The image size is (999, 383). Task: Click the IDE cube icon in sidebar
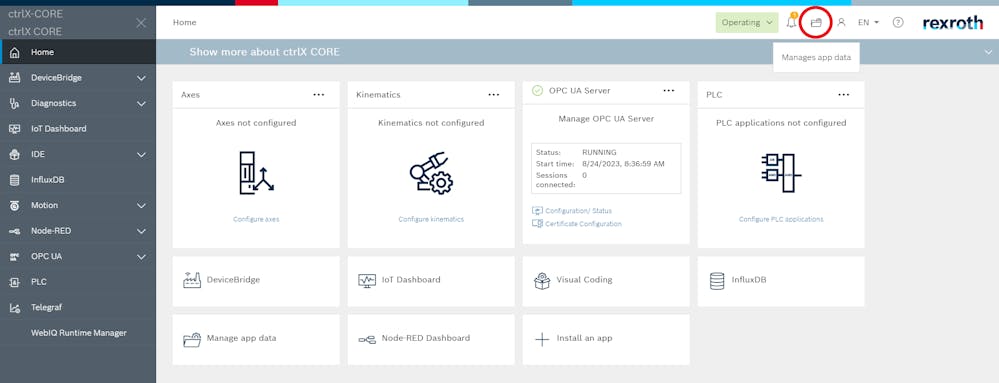(14, 154)
